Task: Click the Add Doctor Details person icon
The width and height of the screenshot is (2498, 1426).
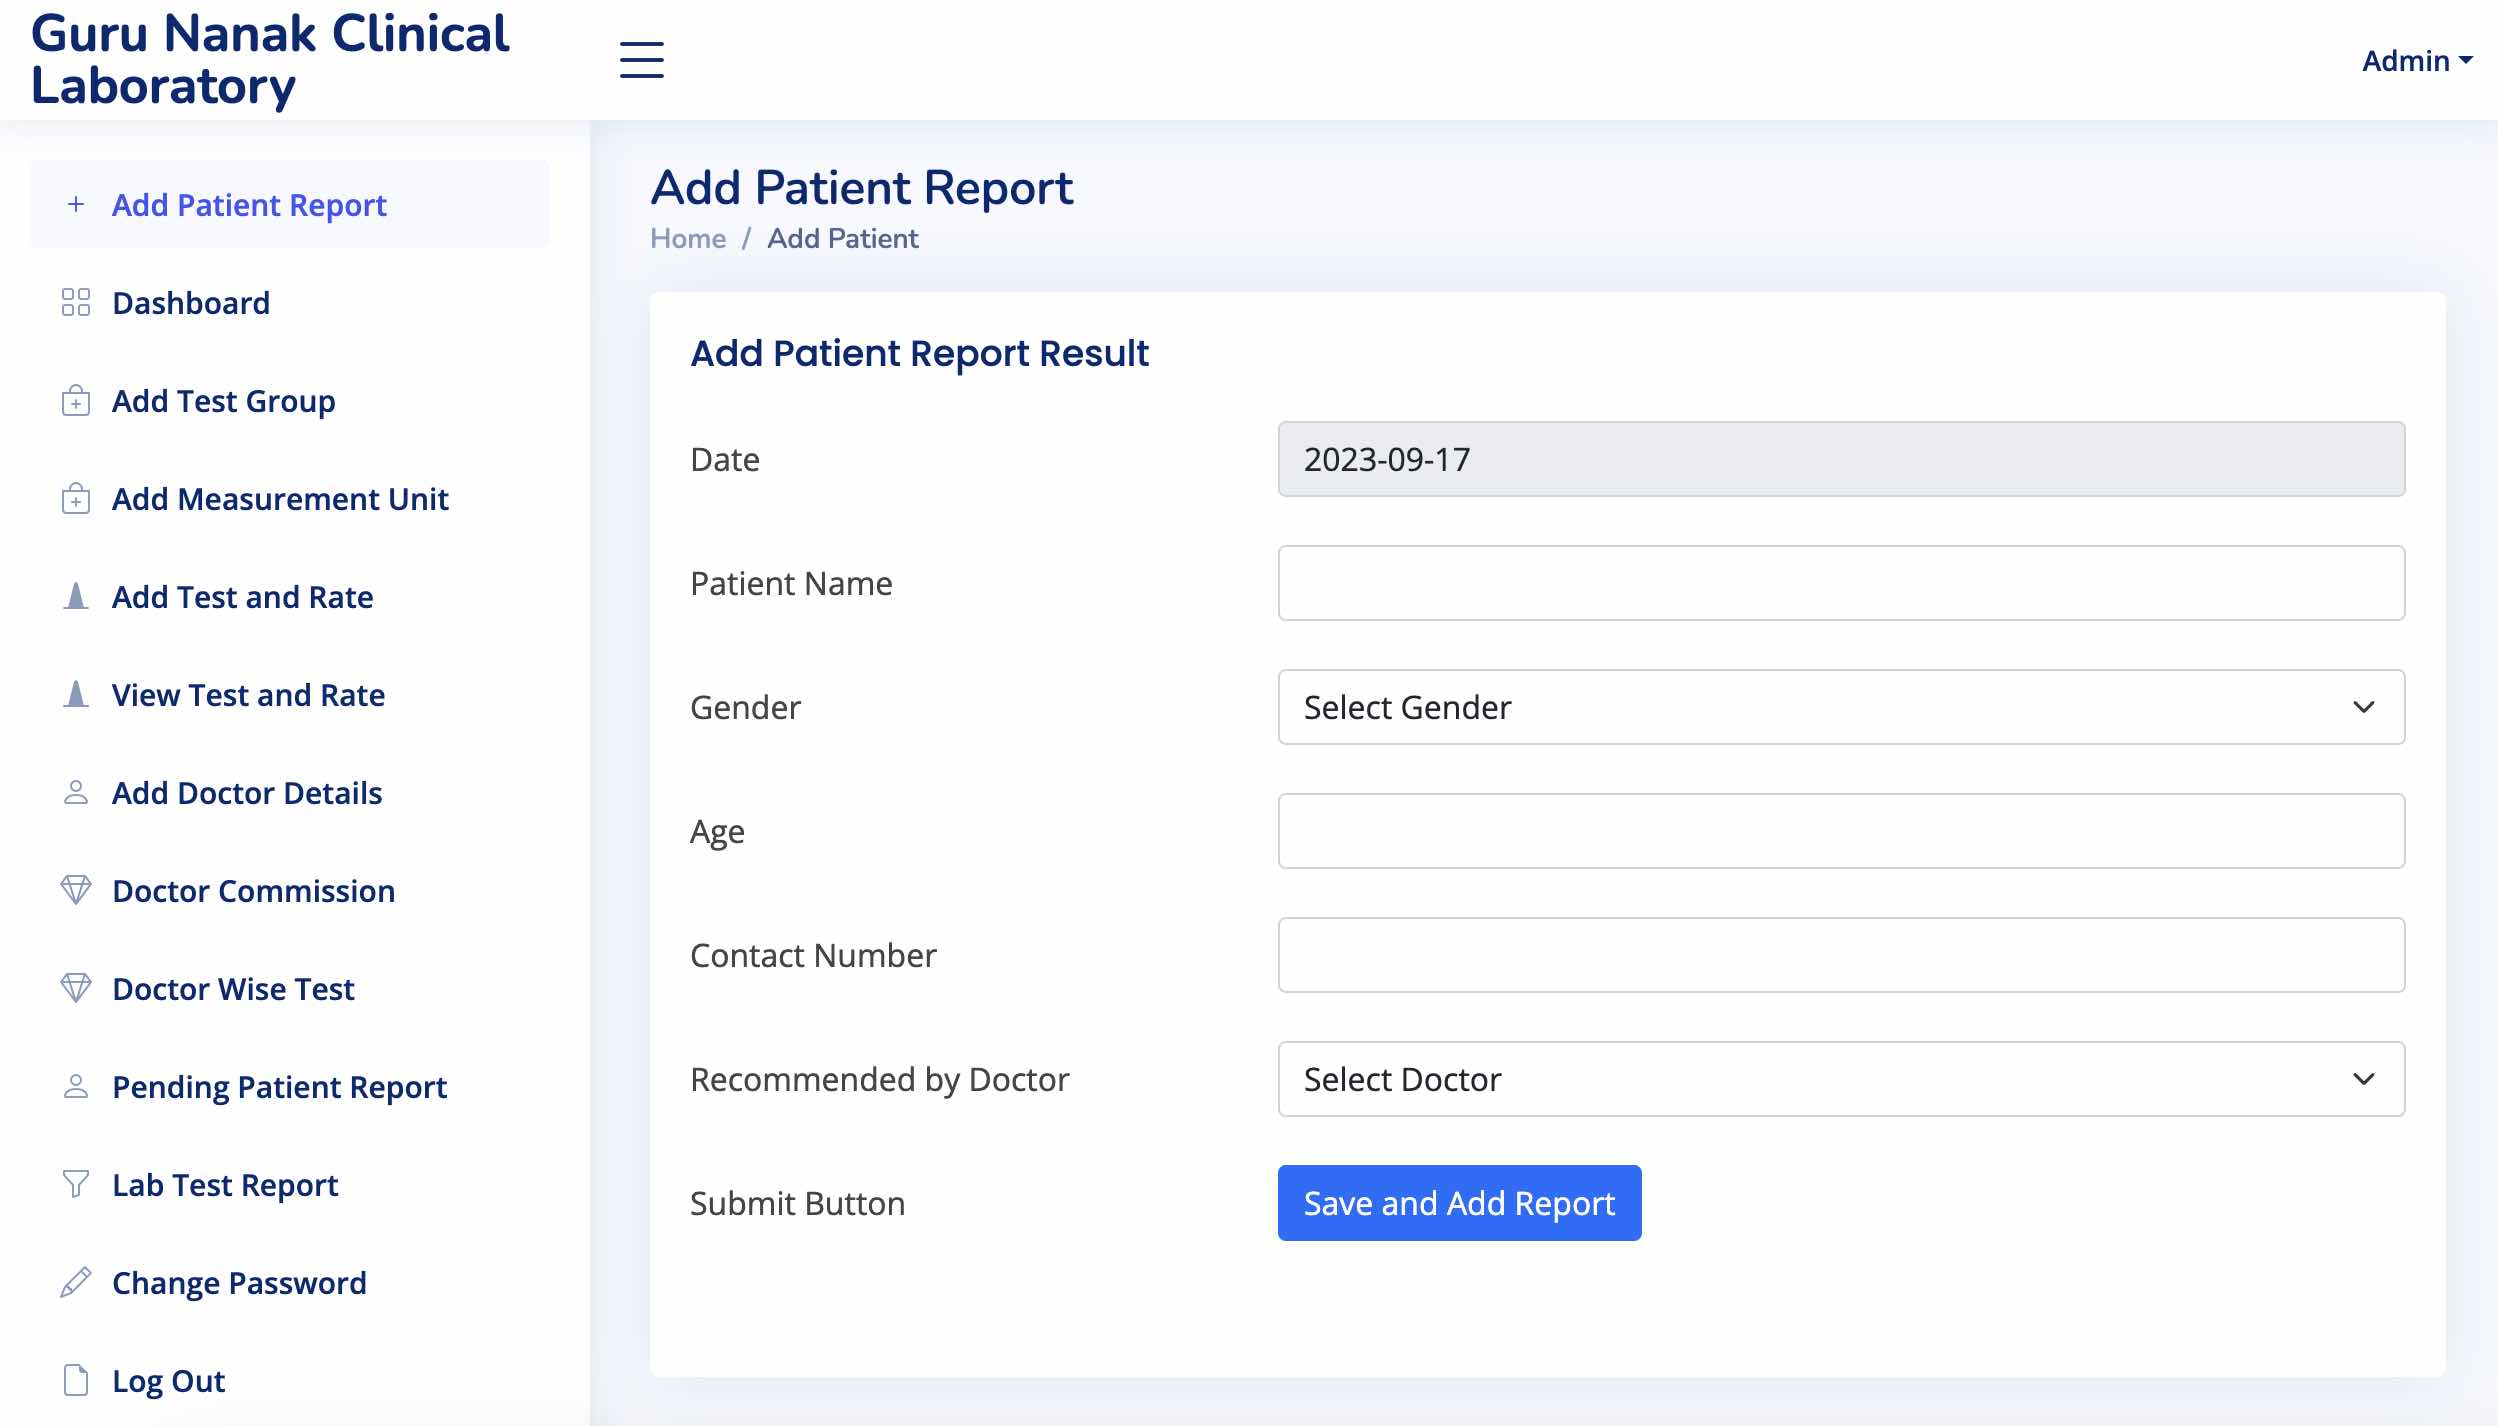Action: click(76, 792)
